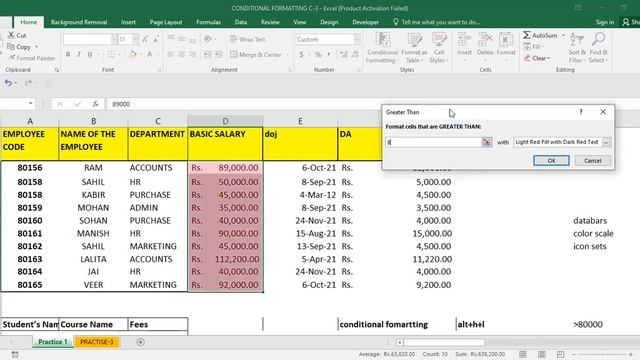The width and height of the screenshot is (640, 360).
Task: Open the Clipboard dialog launcher
Action: [x=57, y=70]
